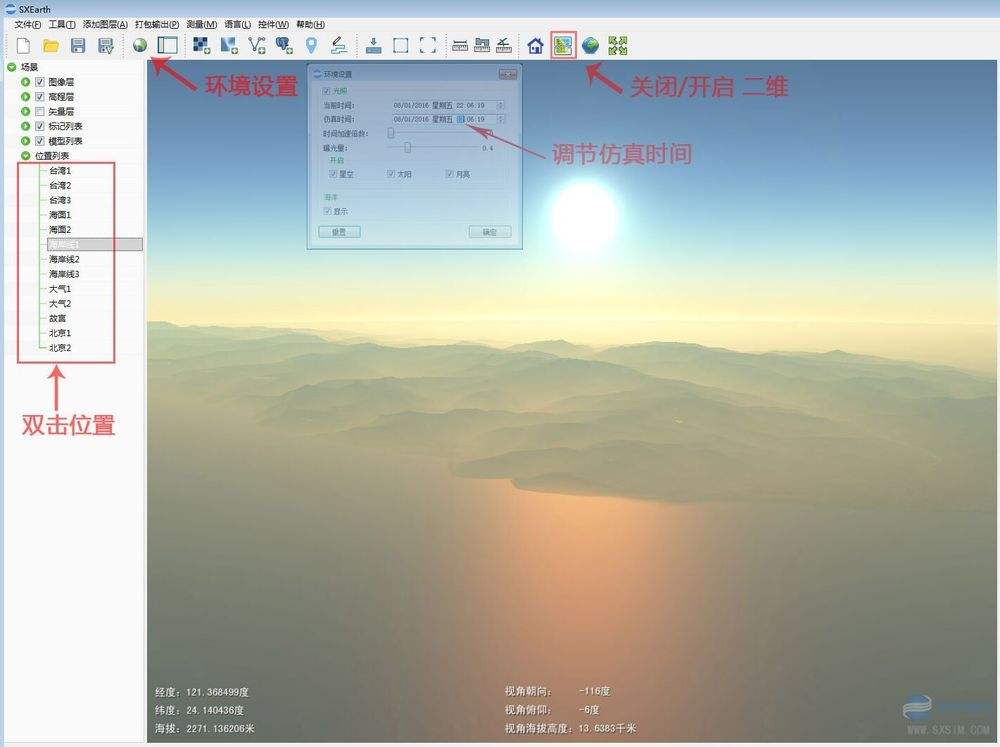Expand the 高程层 tree node

tap(26, 97)
